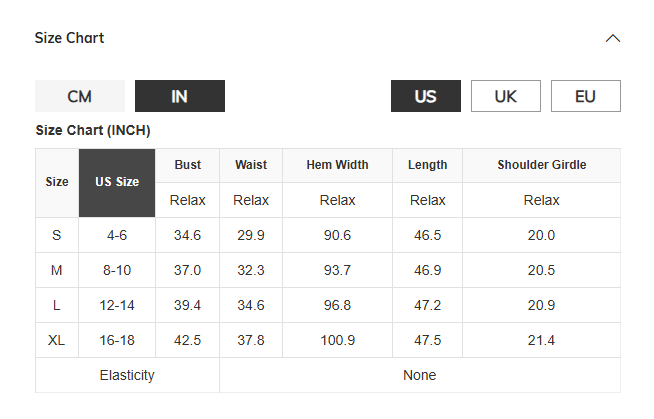Switch to EU sizing
This screenshot has height=419, width=654.
pyautogui.click(x=586, y=96)
